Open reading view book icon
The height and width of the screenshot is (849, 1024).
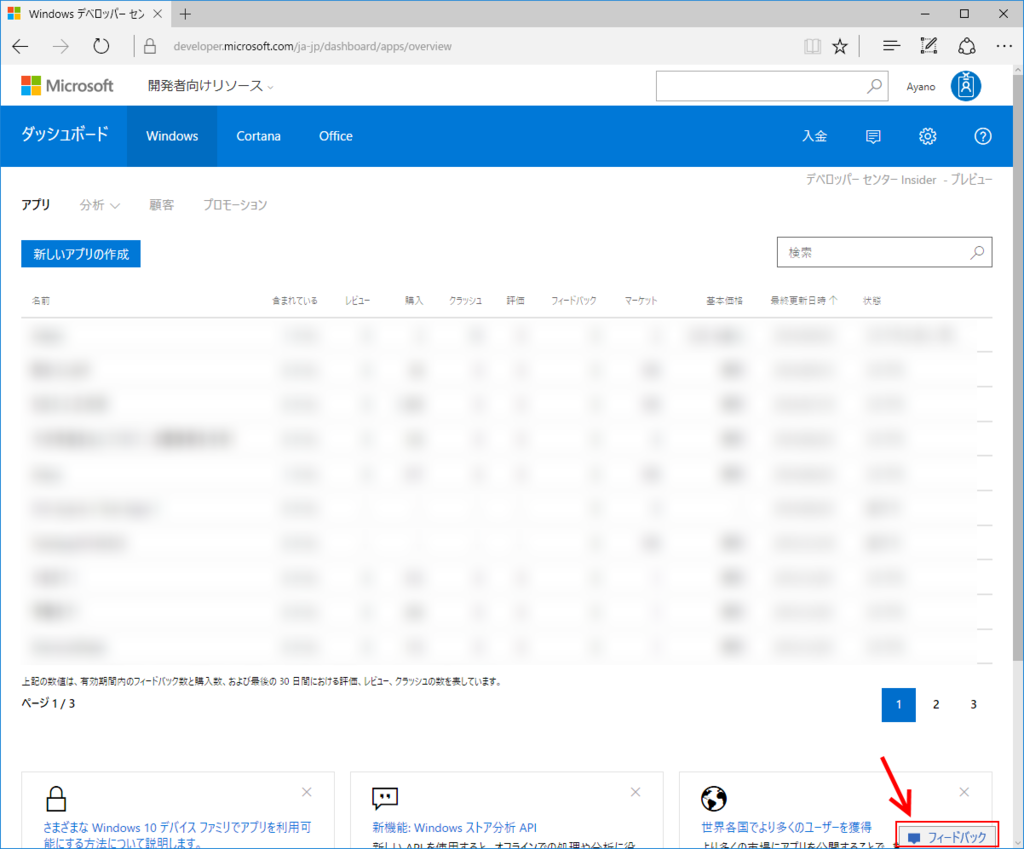pyautogui.click(x=812, y=46)
